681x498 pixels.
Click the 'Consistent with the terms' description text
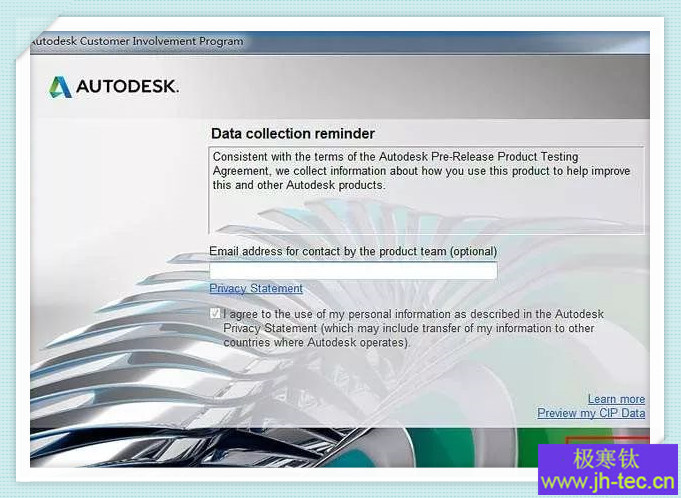click(x=421, y=171)
